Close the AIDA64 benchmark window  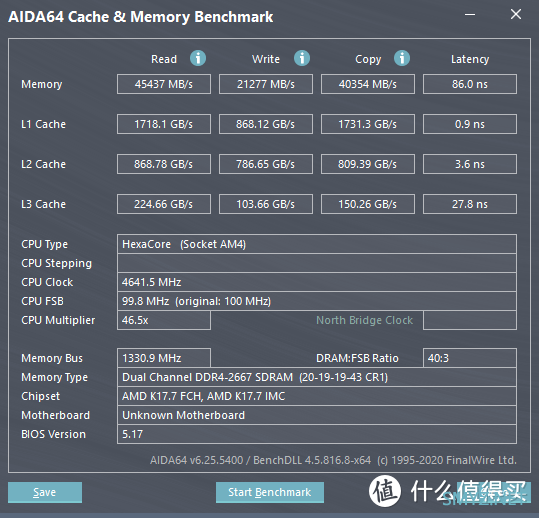[x=516, y=14]
